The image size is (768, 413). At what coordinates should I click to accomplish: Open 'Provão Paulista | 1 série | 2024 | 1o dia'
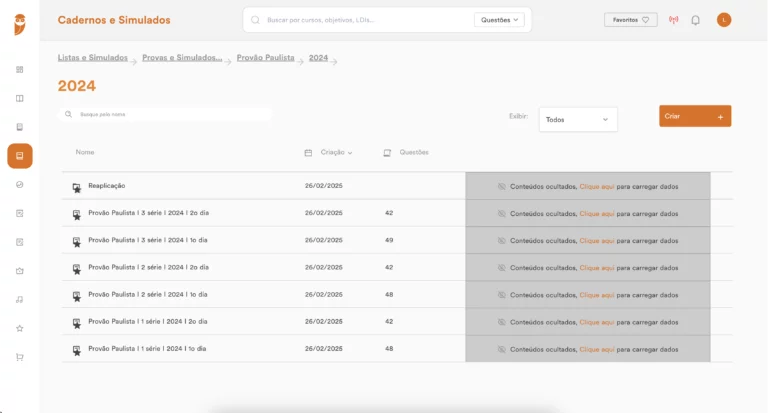tap(147, 348)
